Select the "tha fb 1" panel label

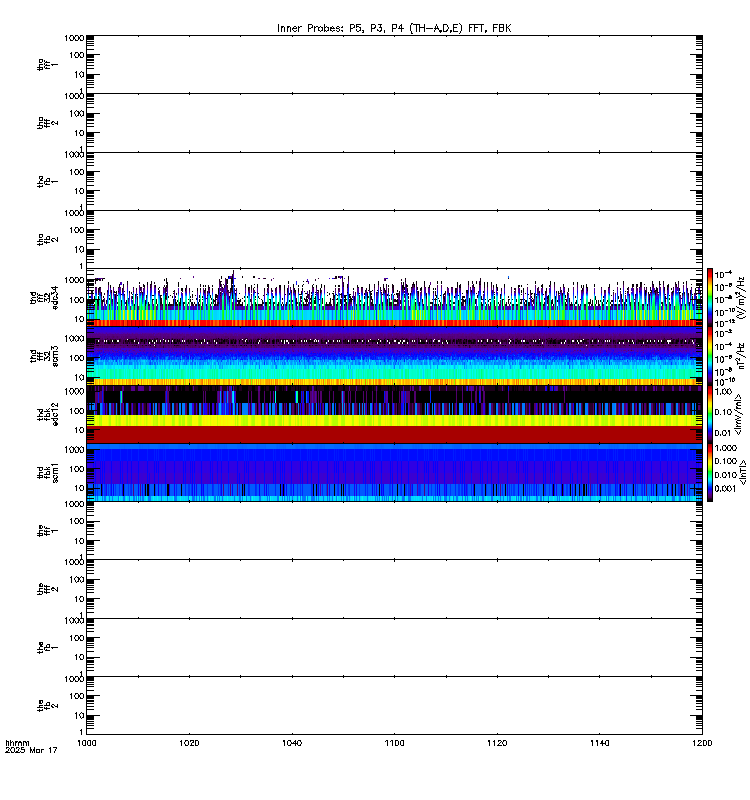click(47, 181)
